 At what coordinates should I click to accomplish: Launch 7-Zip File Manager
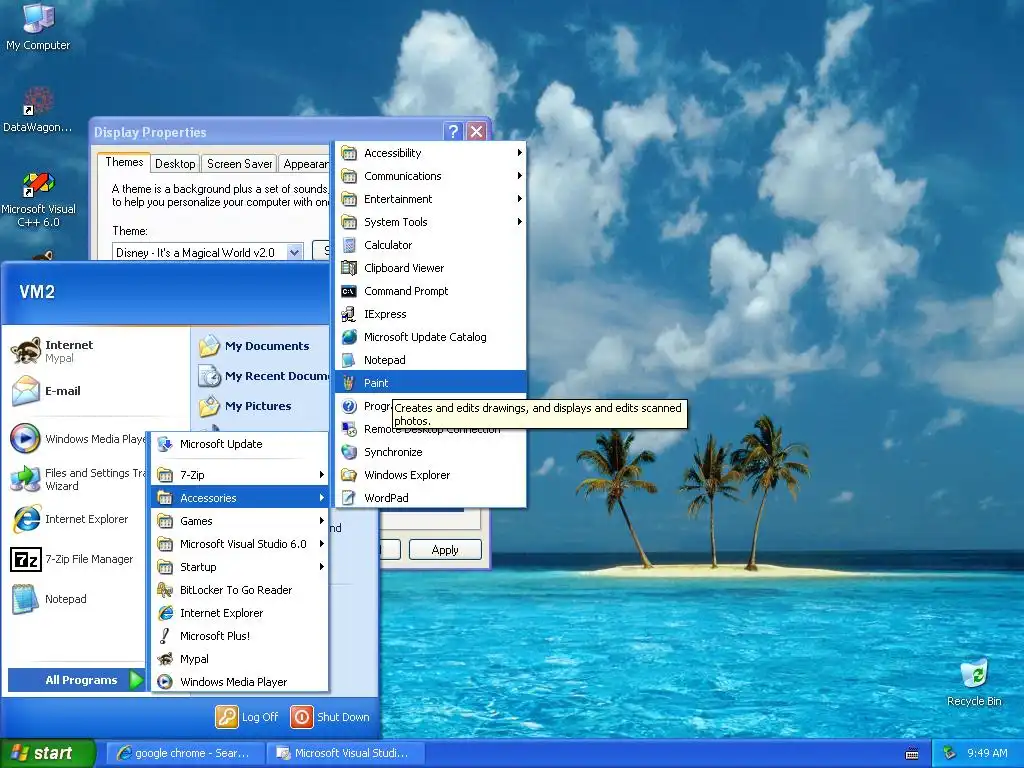[77, 559]
